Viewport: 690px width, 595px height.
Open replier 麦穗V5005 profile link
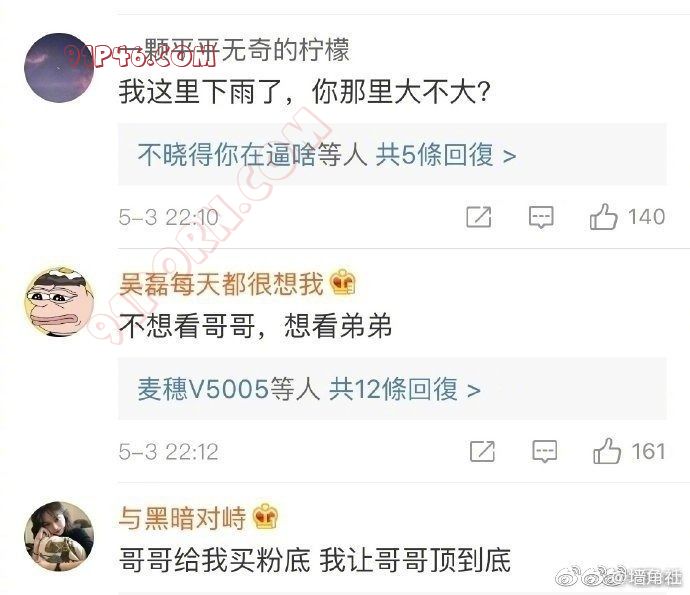click(x=203, y=389)
